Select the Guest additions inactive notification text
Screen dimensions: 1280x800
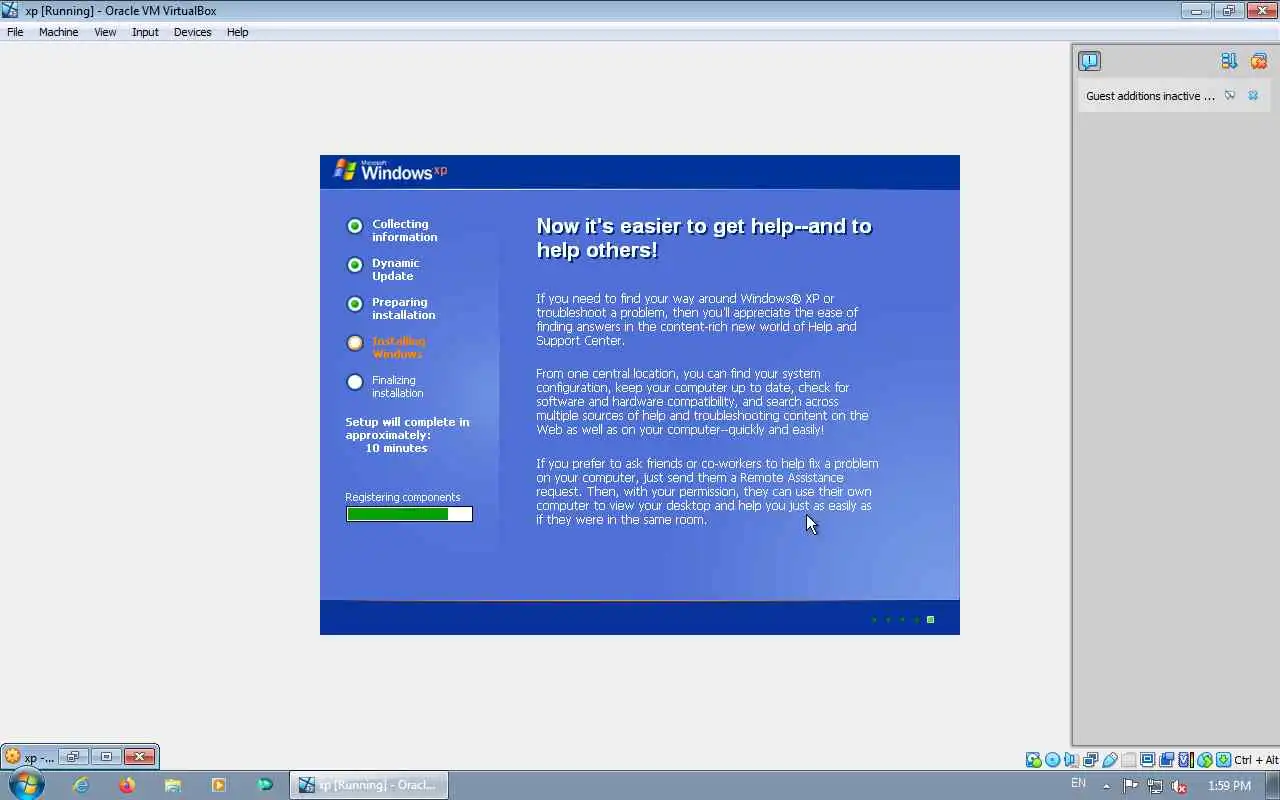1150,96
